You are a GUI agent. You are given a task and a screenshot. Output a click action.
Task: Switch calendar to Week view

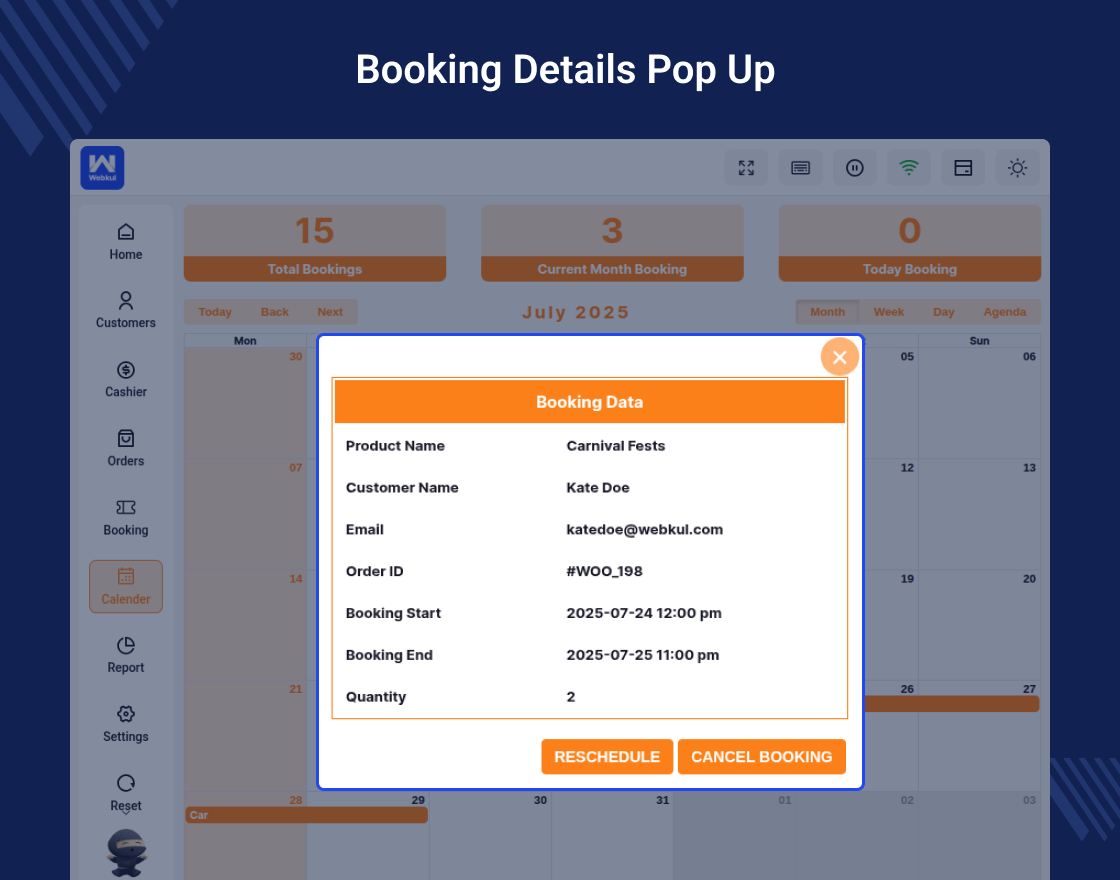tap(888, 312)
